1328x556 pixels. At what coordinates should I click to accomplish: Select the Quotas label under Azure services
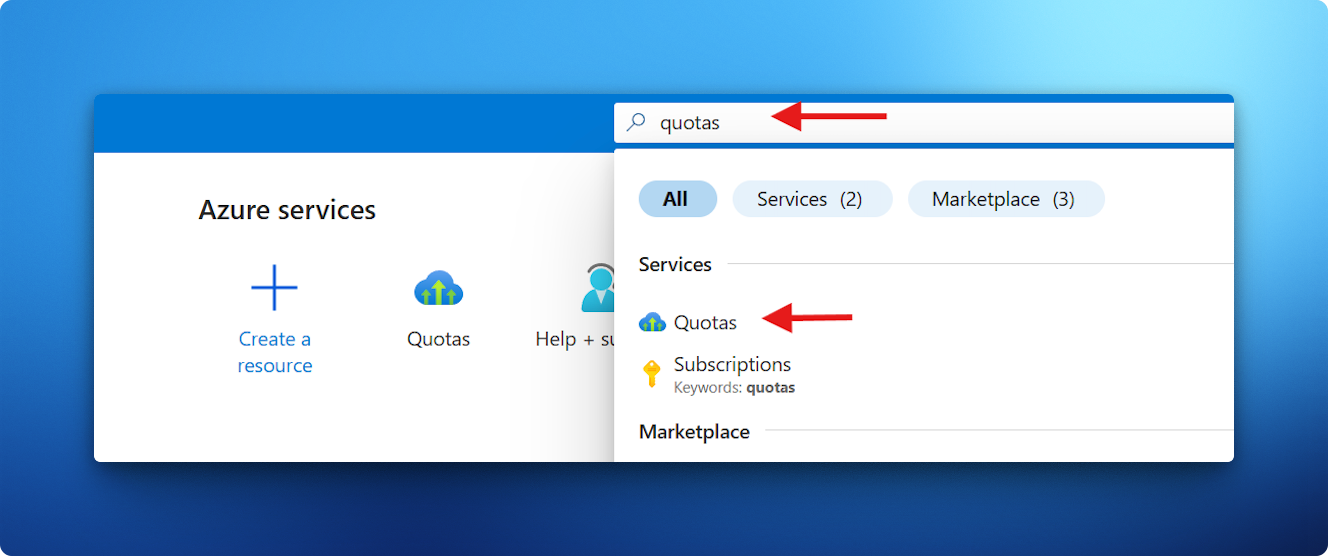[x=438, y=339]
